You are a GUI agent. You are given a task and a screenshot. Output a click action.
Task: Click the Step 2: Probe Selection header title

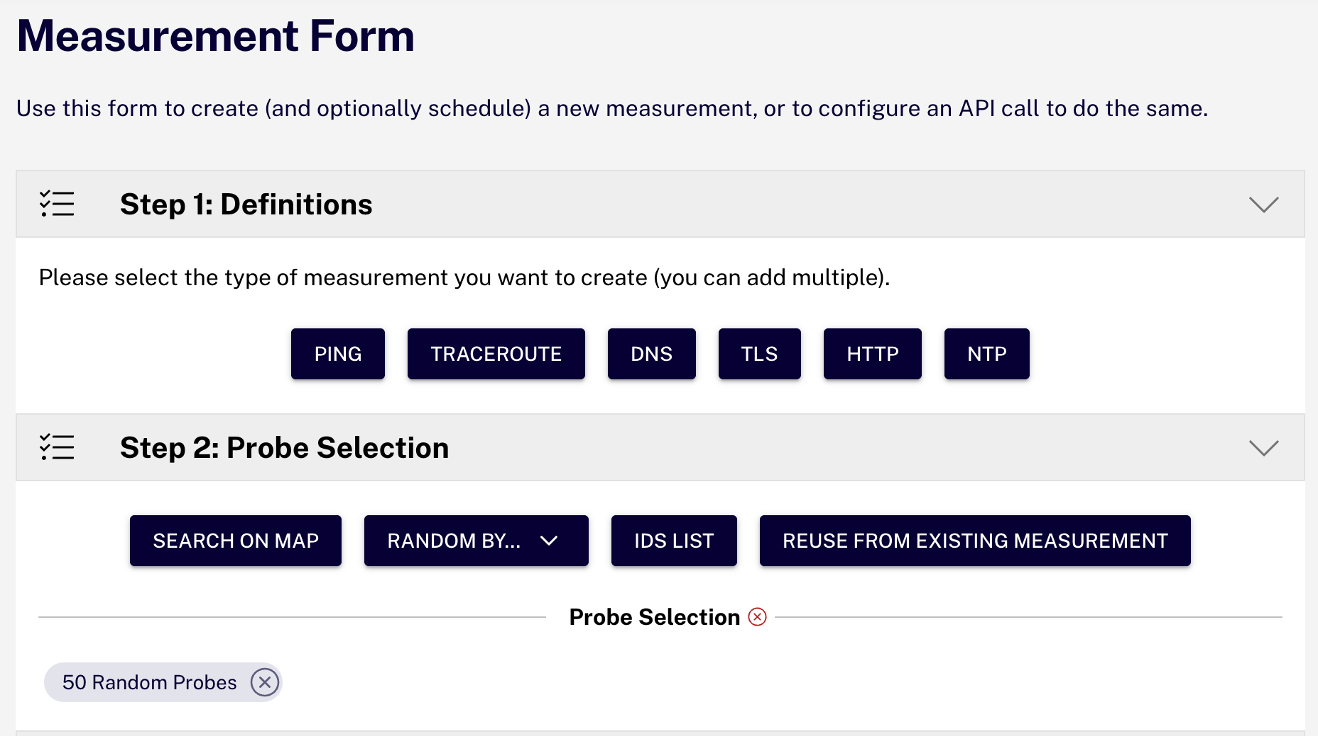(284, 447)
